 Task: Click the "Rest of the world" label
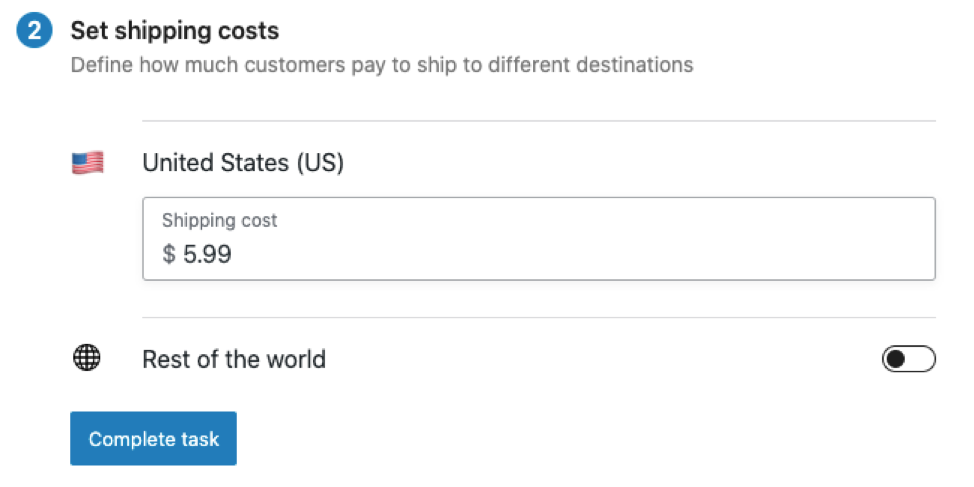click(234, 359)
